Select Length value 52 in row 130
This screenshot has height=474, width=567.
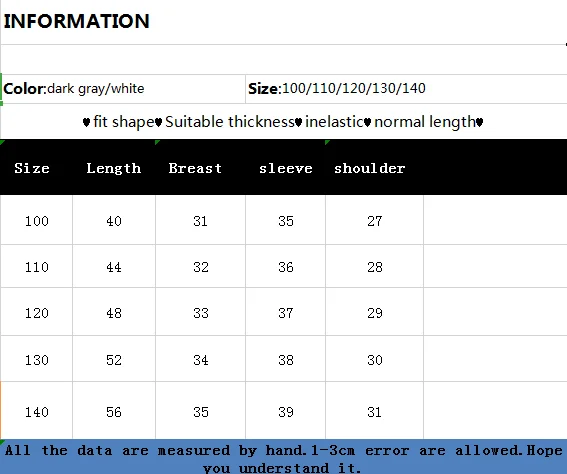pos(114,360)
